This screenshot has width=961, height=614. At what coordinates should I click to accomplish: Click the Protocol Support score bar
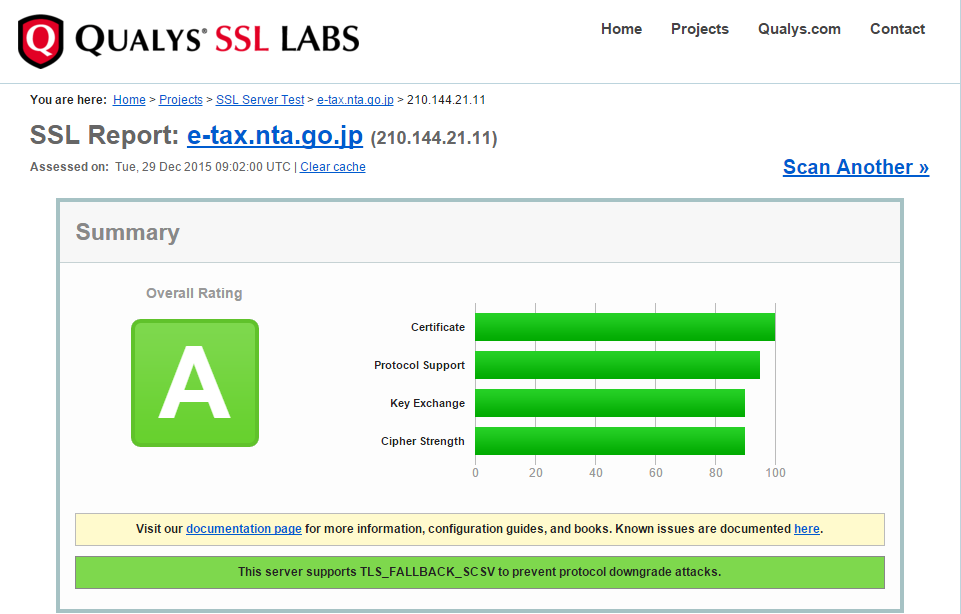click(617, 365)
